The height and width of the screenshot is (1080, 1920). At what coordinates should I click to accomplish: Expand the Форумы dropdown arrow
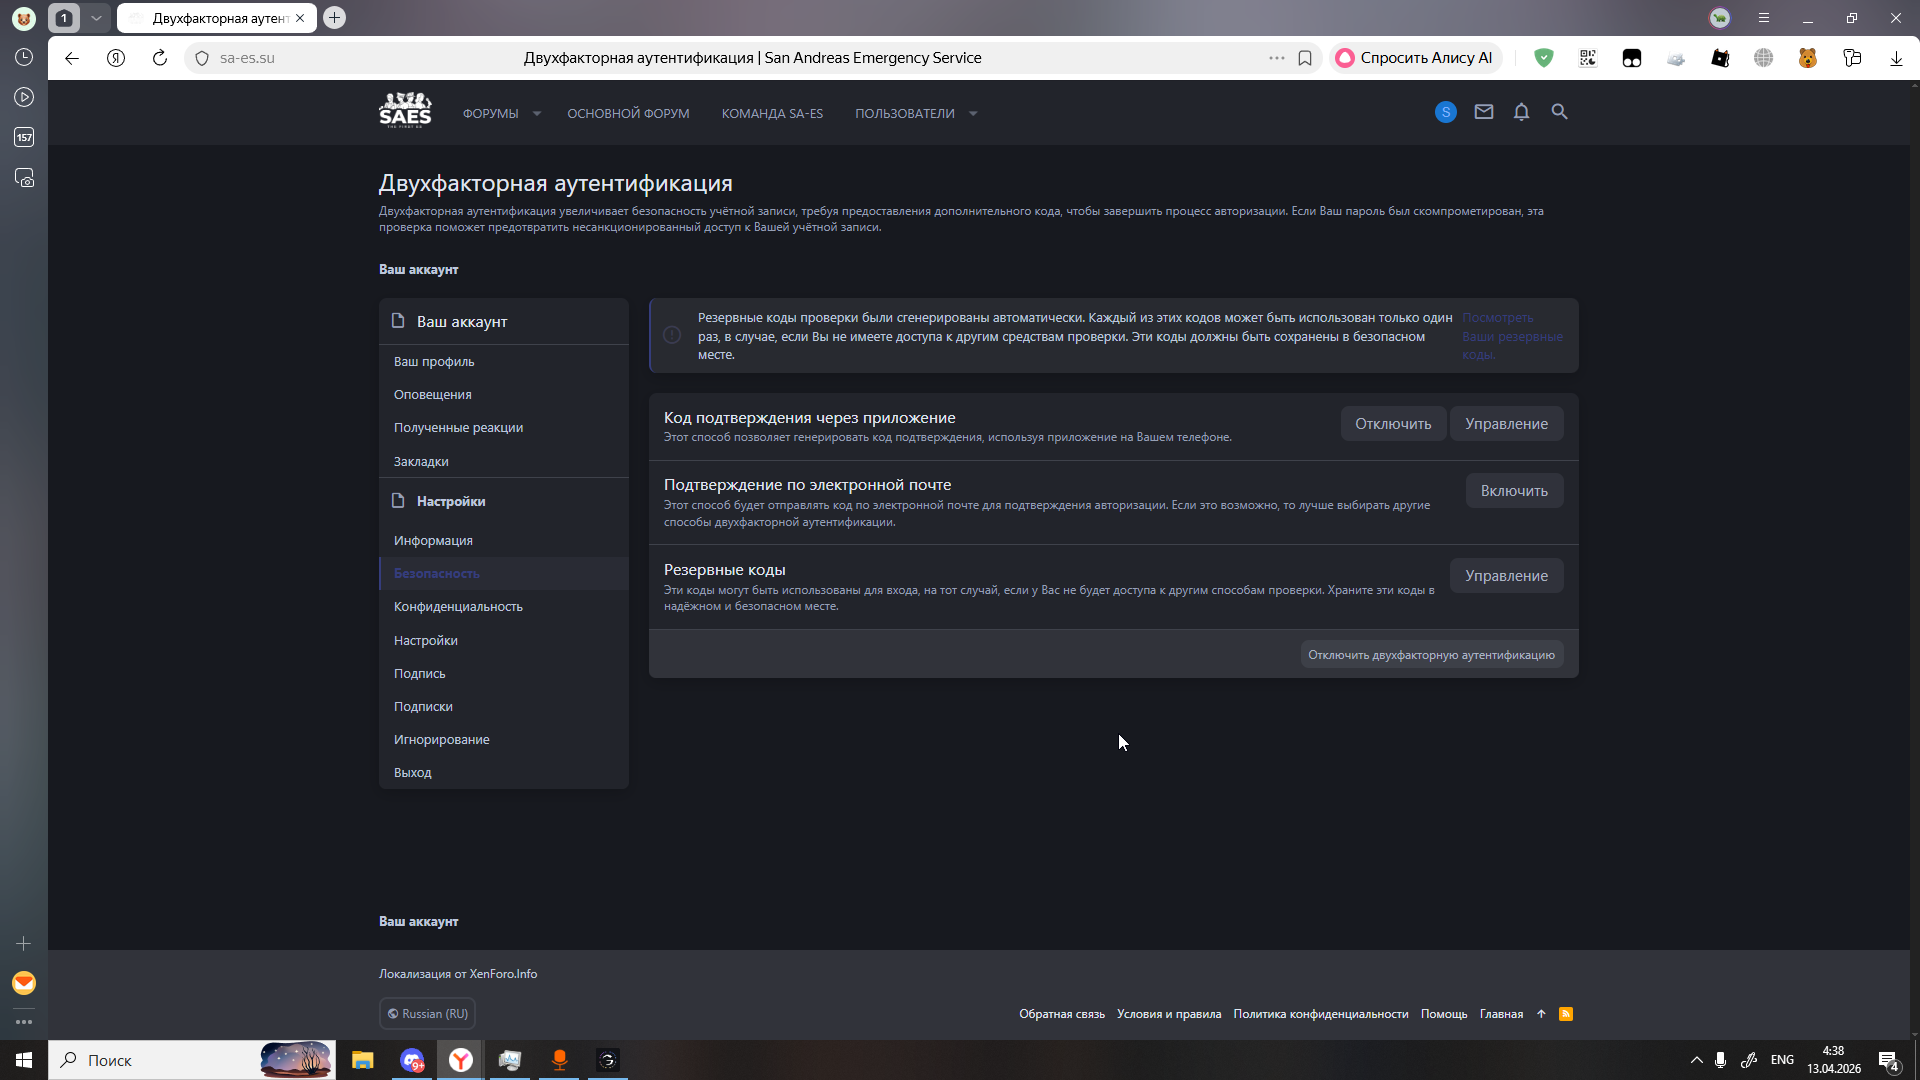pyautogui.click(x=537, y=114)
